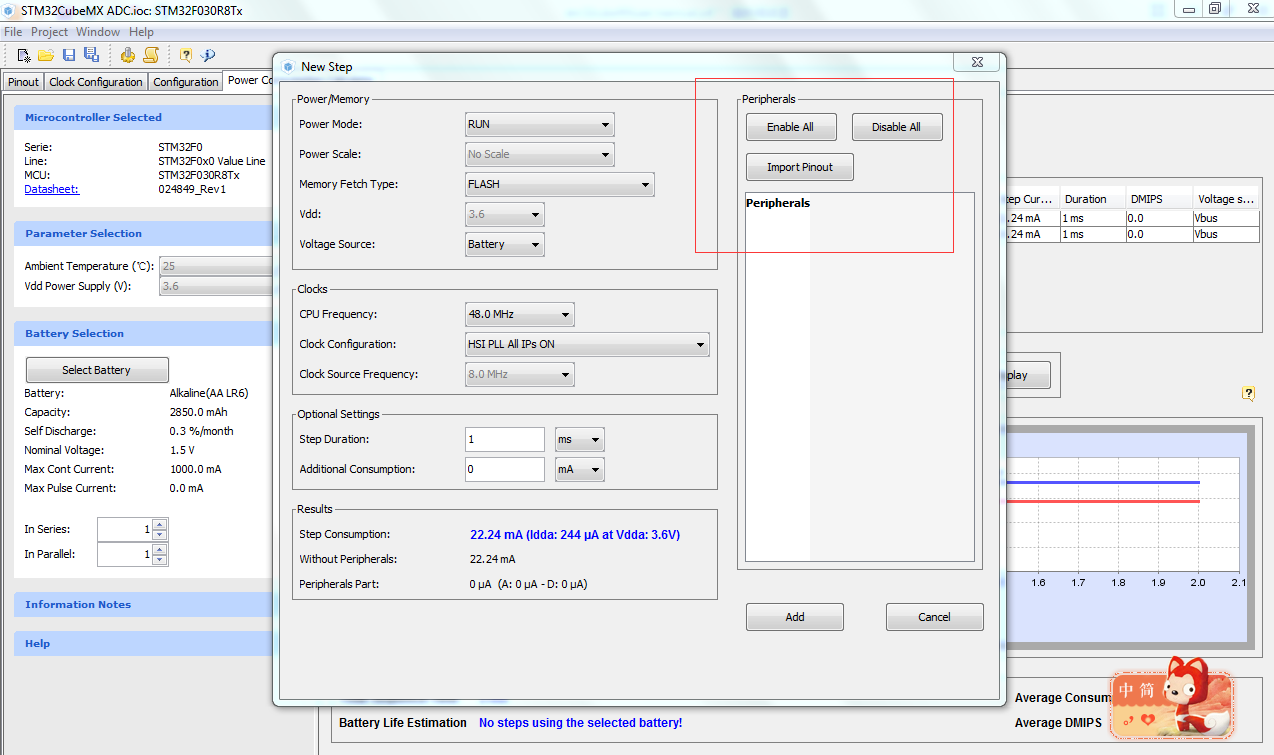
Task: Click the yellow help icon beside the chart
Action: pos(1248,393)
